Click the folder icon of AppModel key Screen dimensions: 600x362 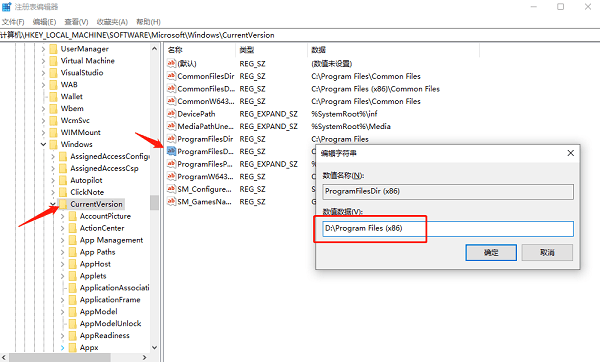tap(73, 312)
